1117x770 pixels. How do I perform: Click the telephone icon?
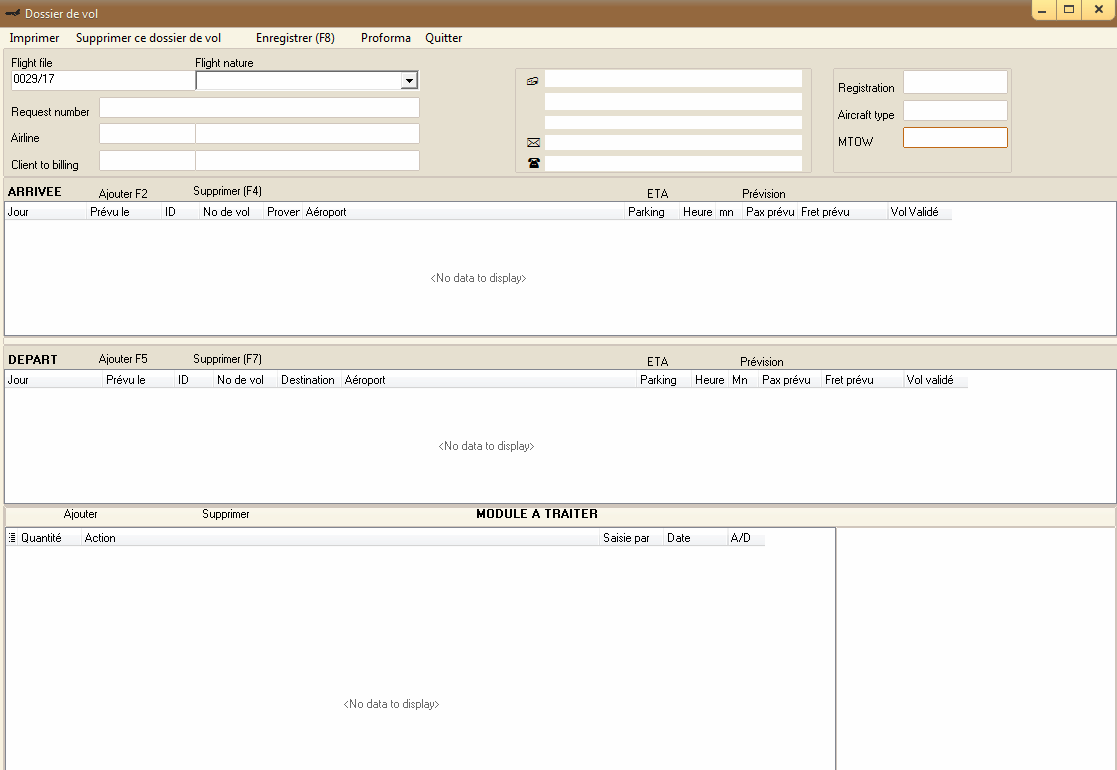click(x=533, y=163)
